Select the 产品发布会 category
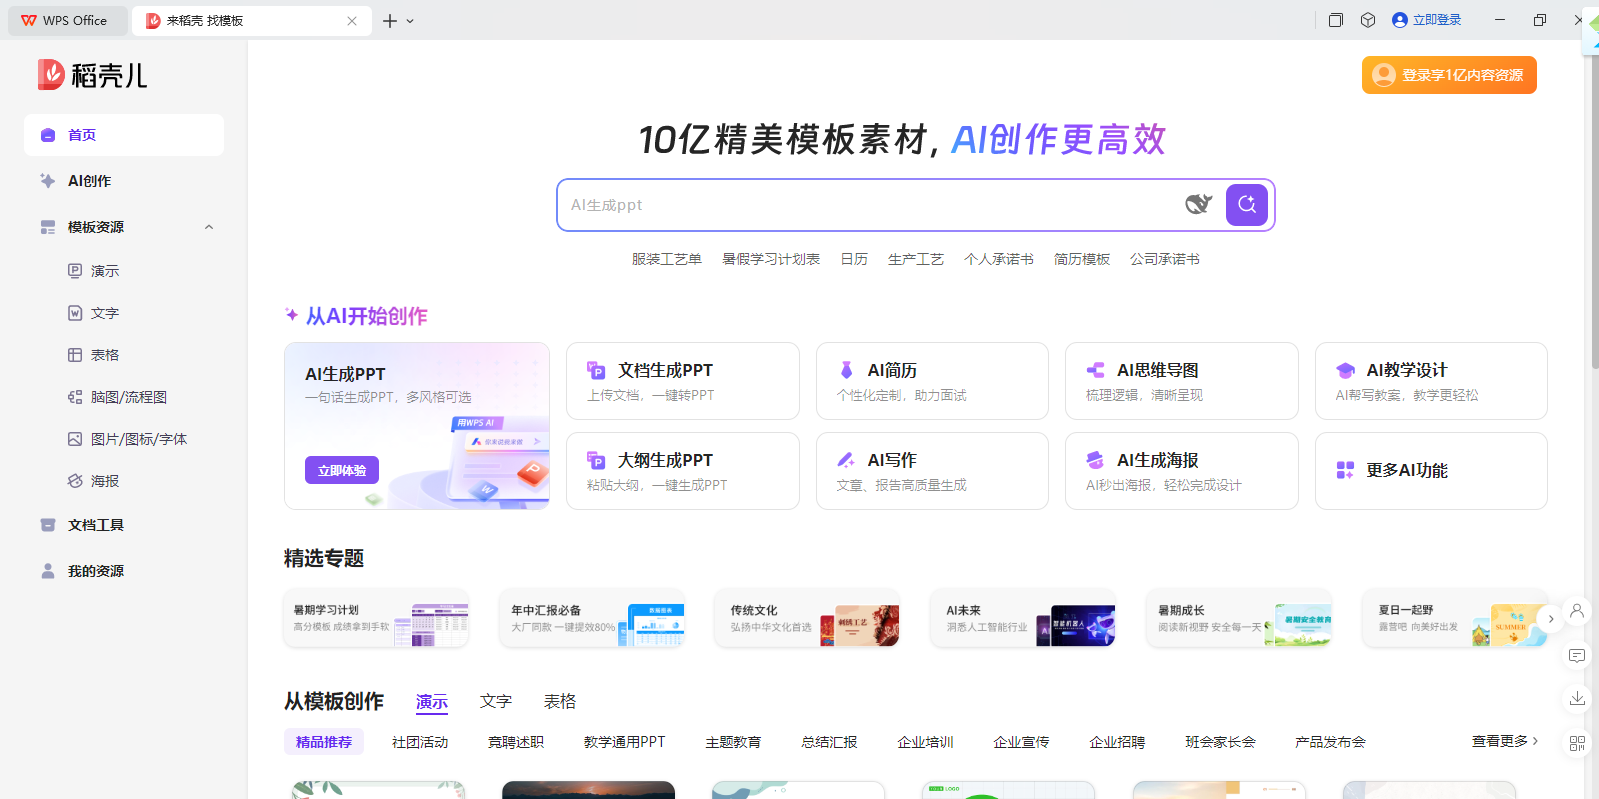This screenshot has height=799, width=1599. pos(1330,742)
